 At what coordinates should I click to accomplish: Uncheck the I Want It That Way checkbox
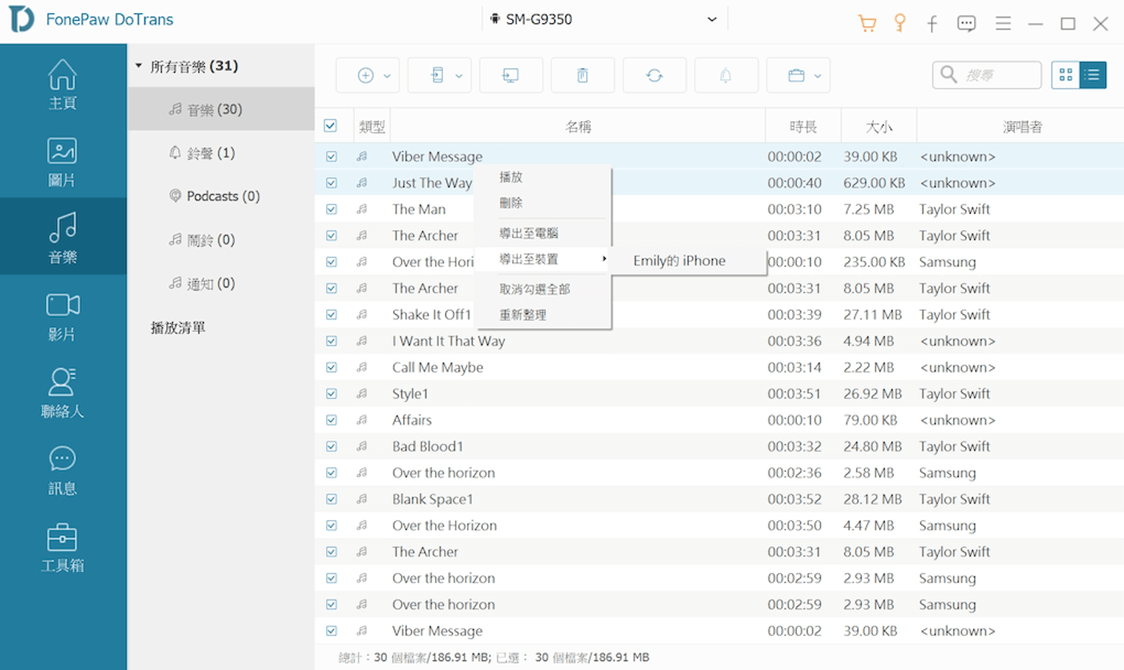coord(331,341)
